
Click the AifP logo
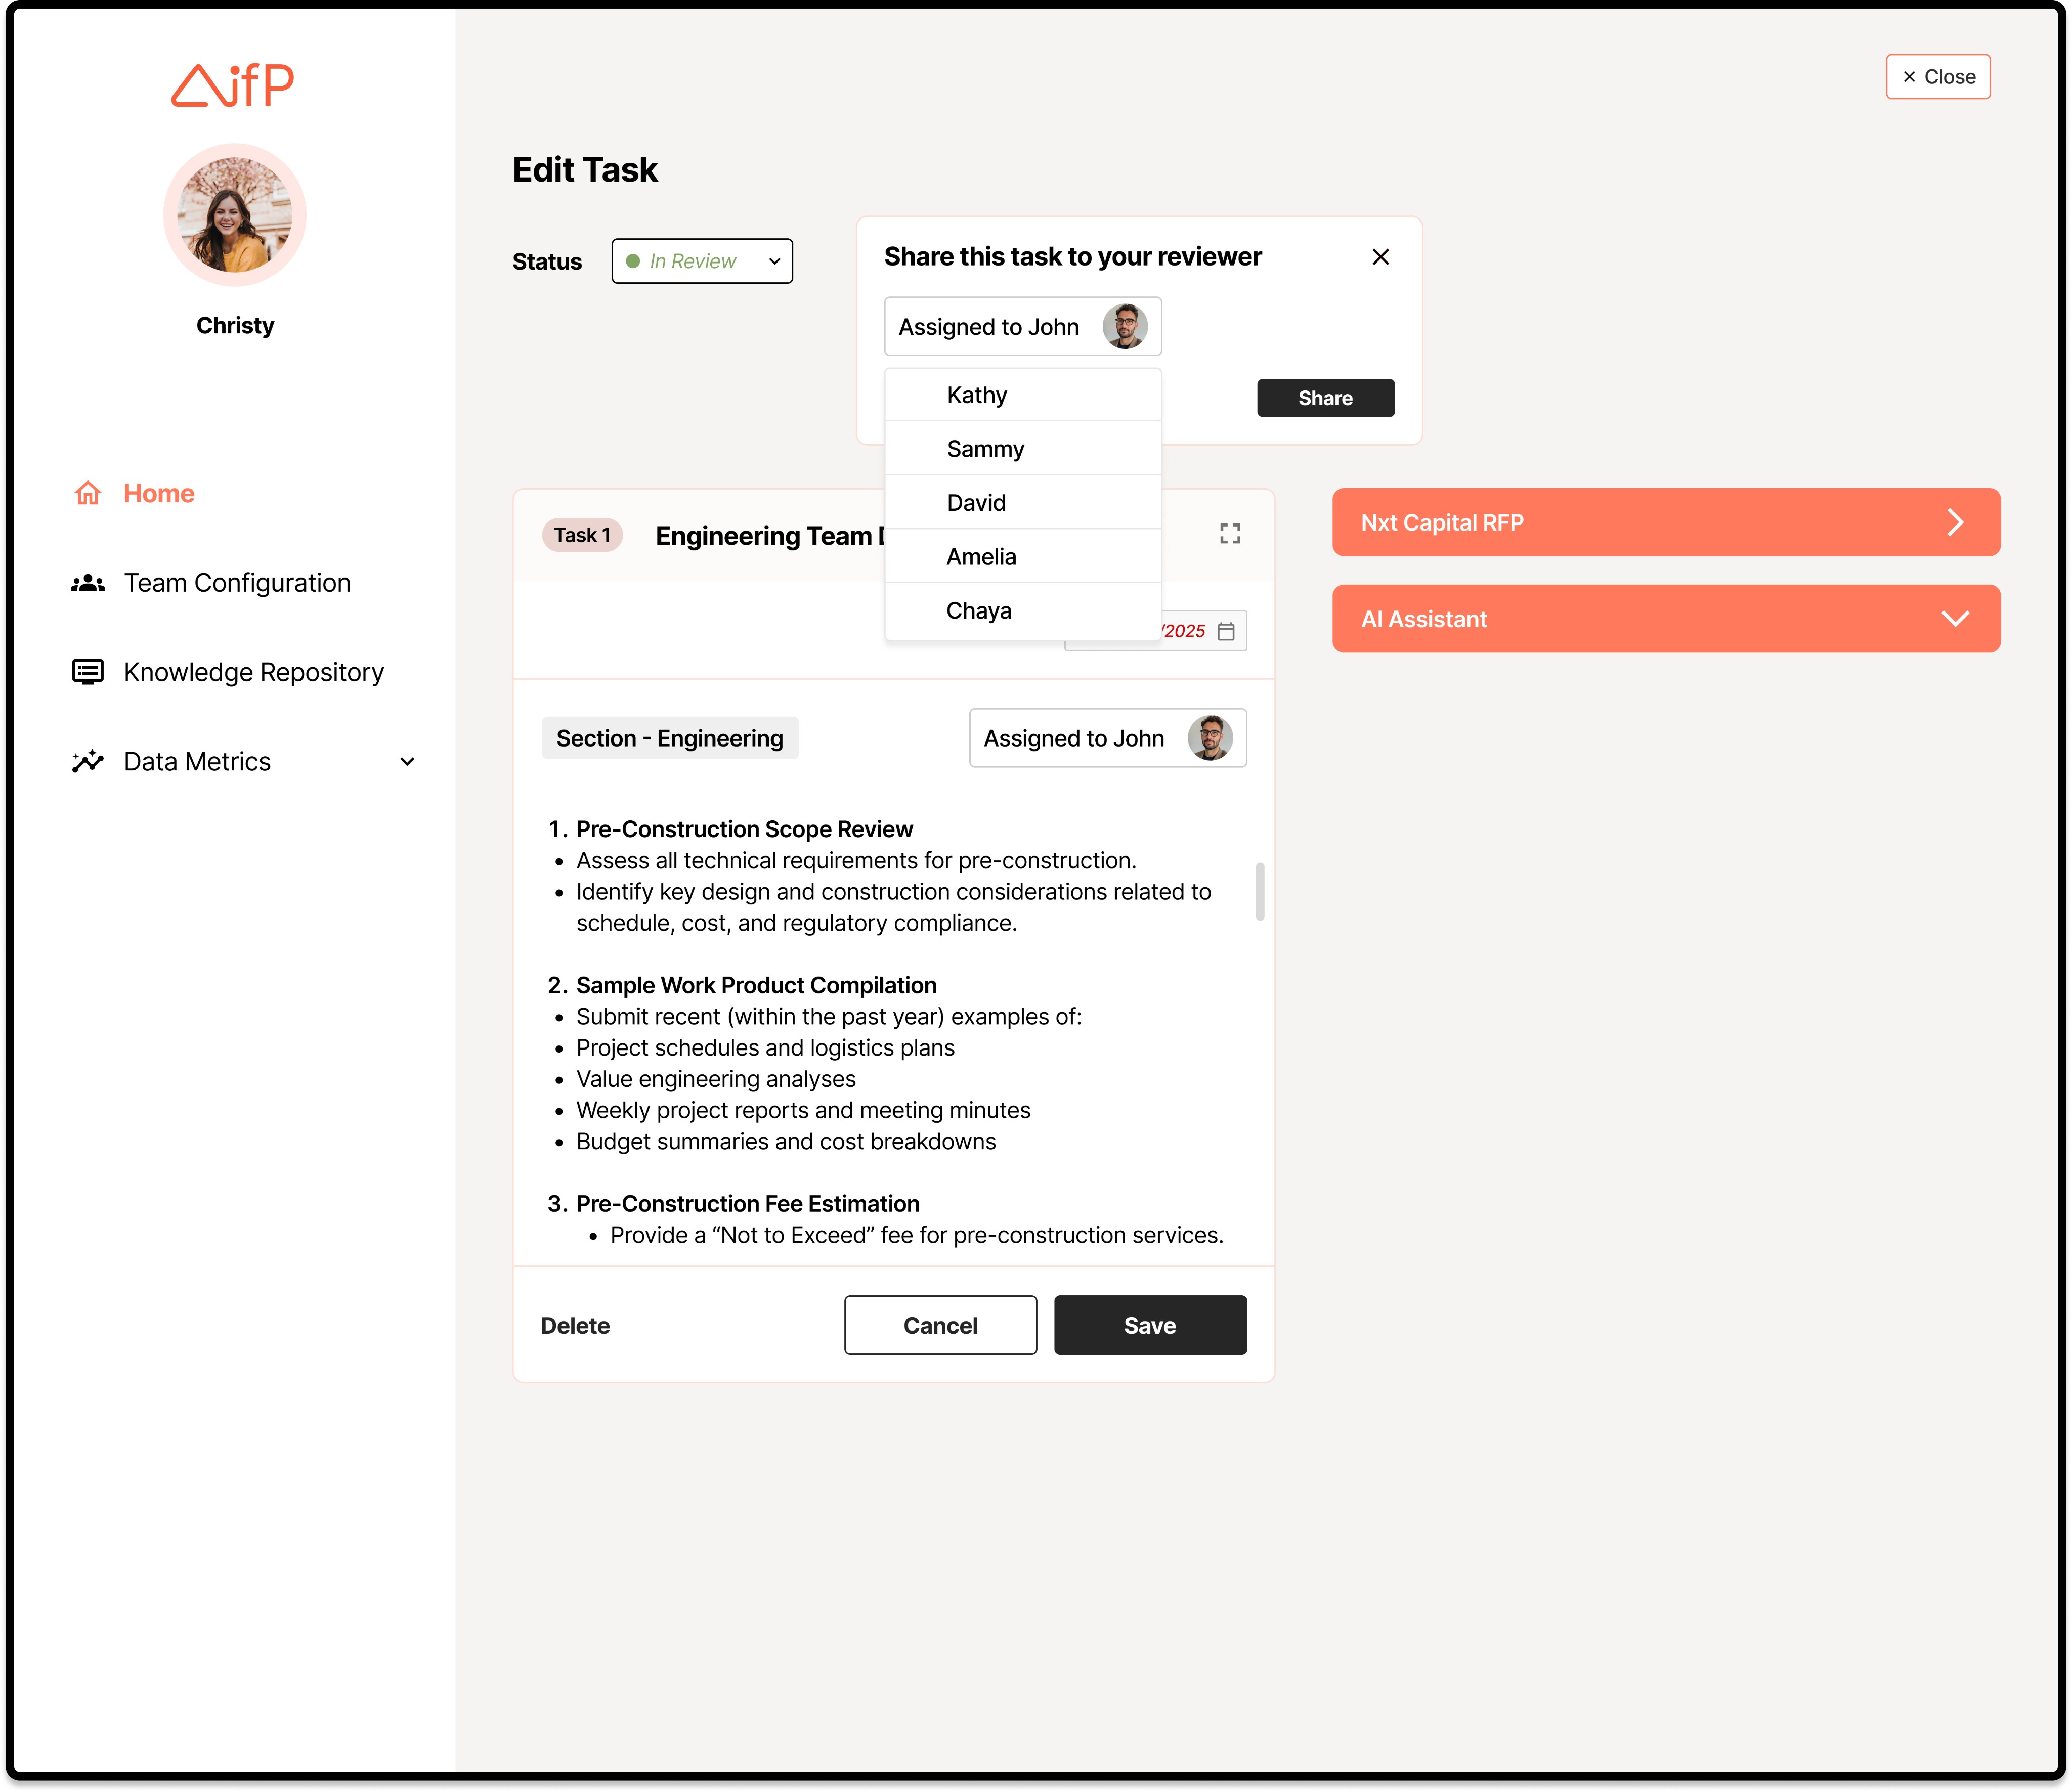pyautogui.click(x=233, y=85)
